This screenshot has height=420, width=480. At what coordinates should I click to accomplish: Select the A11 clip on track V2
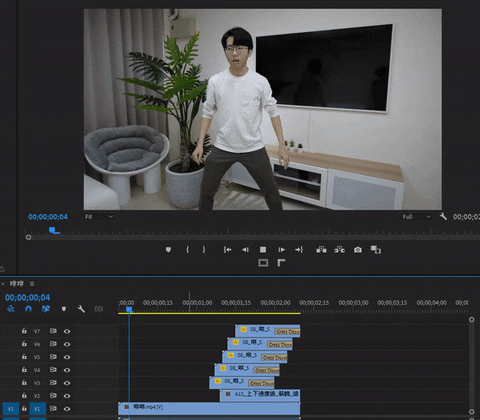point(260,396)
